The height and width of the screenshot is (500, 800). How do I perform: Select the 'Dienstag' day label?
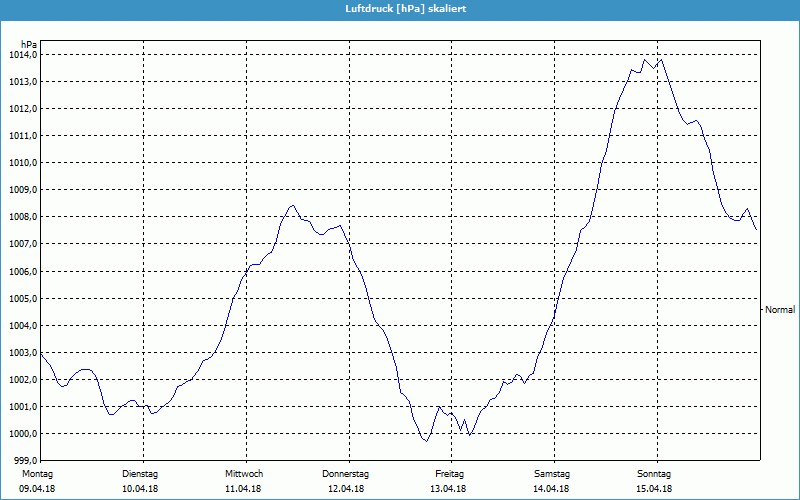[x=140, y=473]
